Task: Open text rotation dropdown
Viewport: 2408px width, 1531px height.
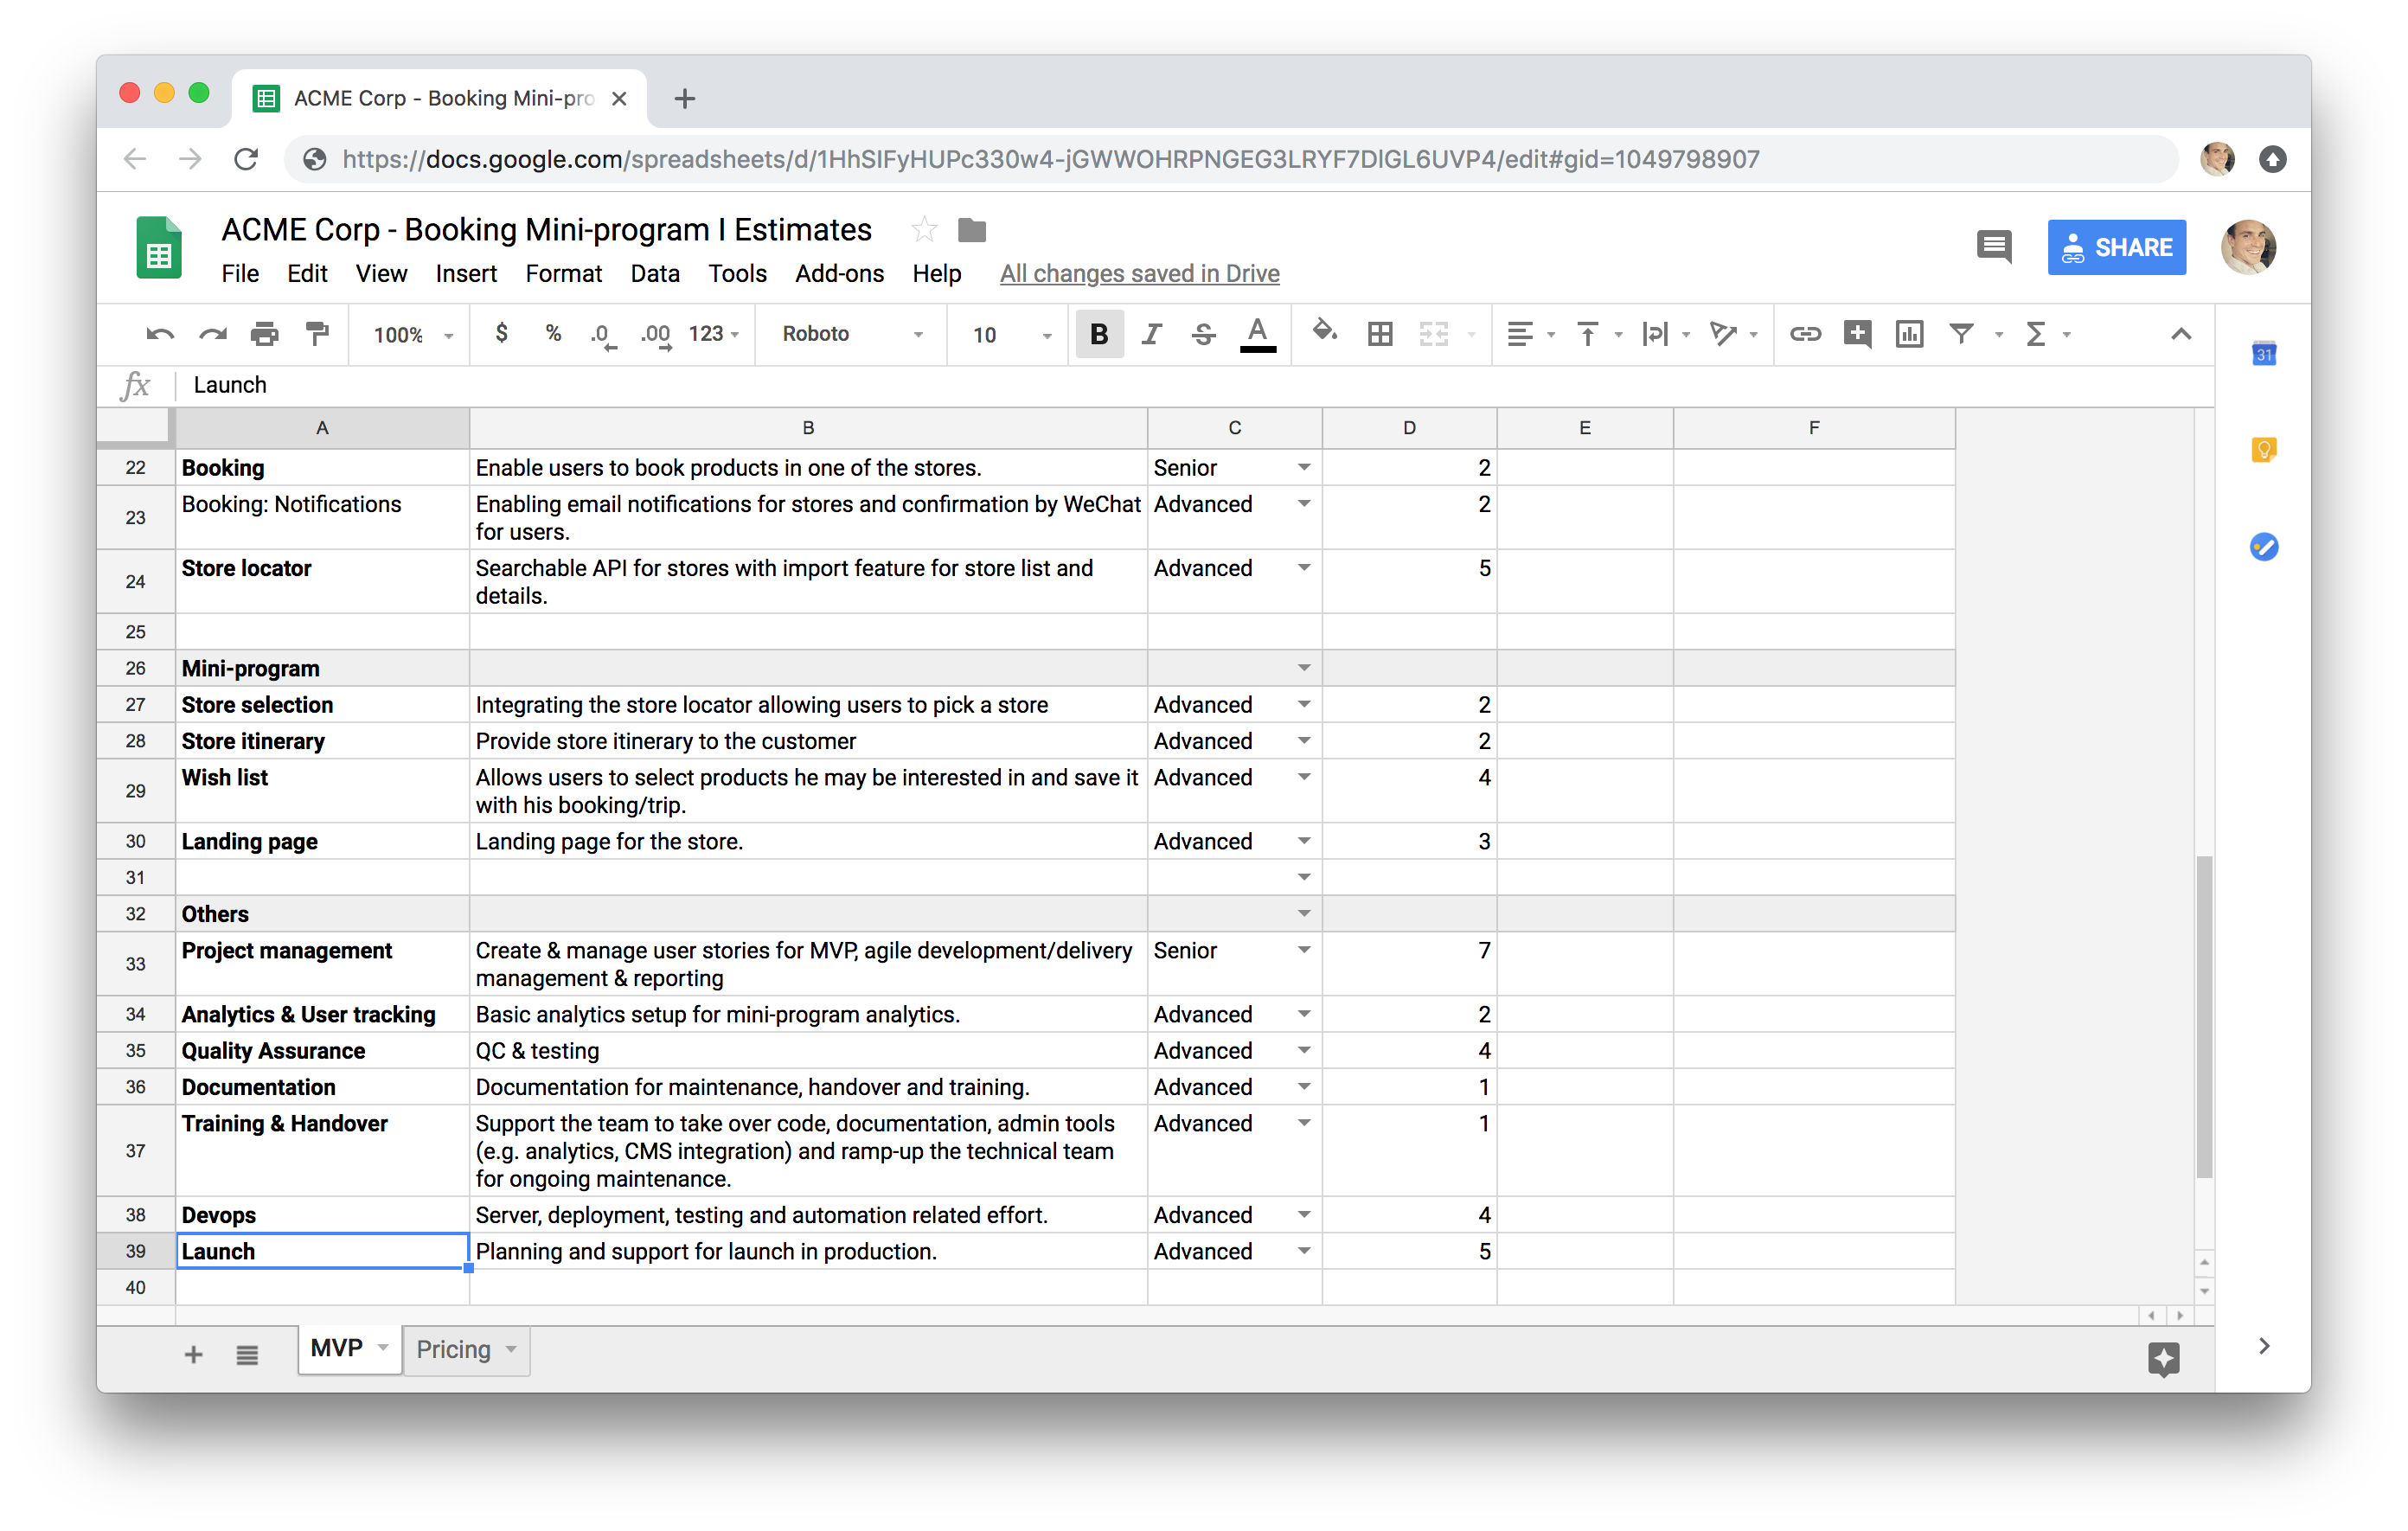Action: click(1733, 334)
